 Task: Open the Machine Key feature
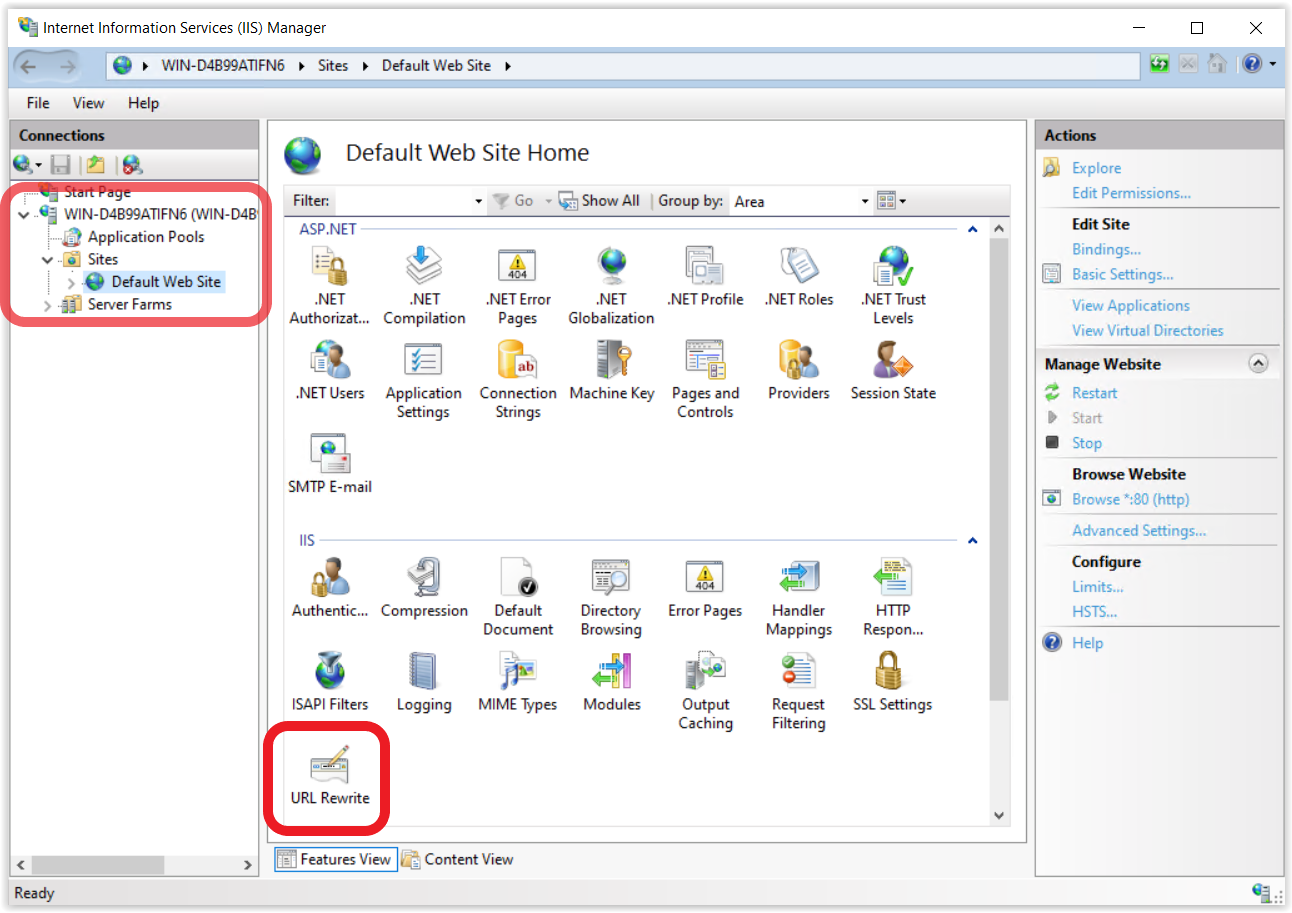point(611,372)
